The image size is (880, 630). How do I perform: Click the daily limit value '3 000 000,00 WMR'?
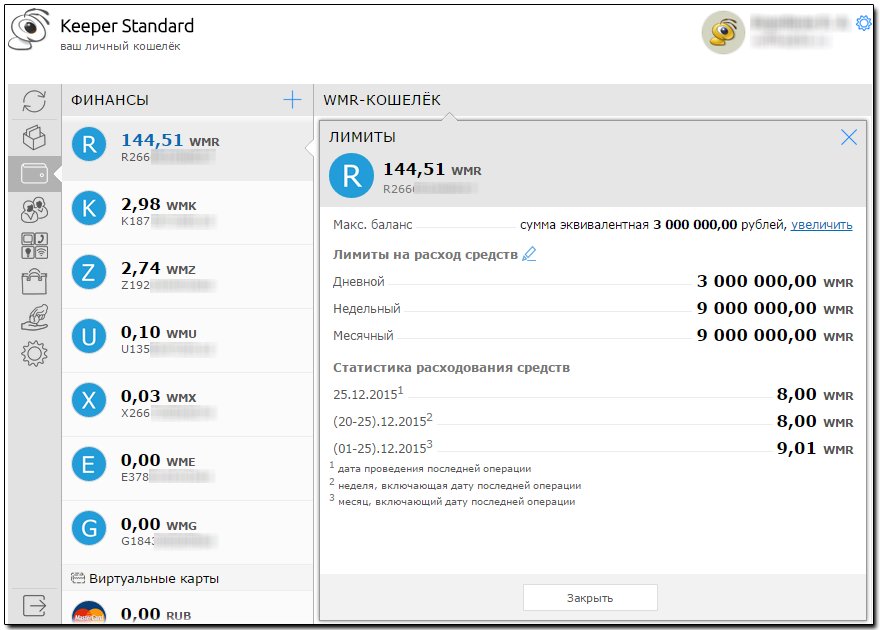click(x=775, y=281)
